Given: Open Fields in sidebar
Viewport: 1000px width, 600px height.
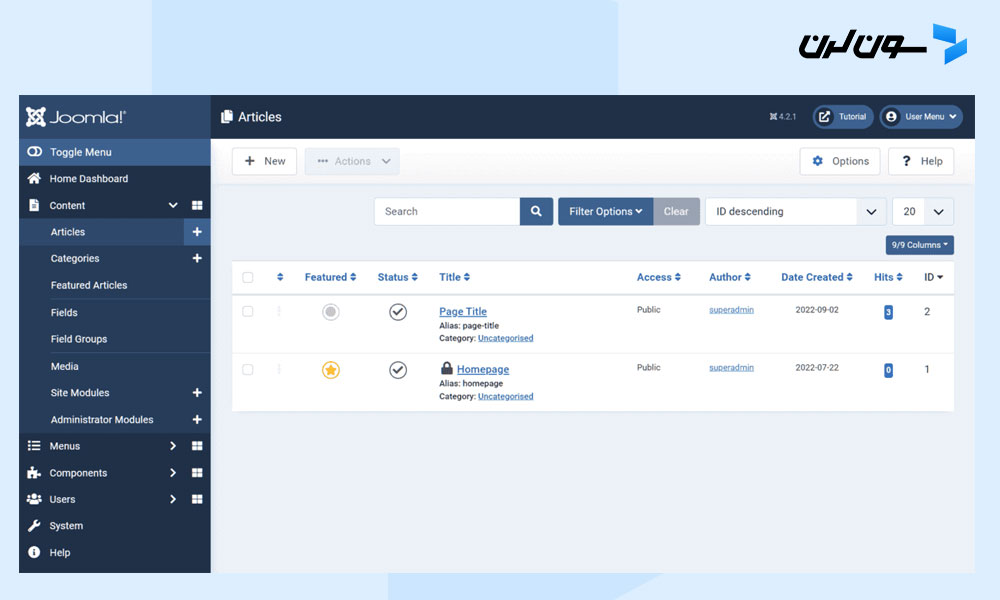Looking at the screenshot, I should pos(64,312).
